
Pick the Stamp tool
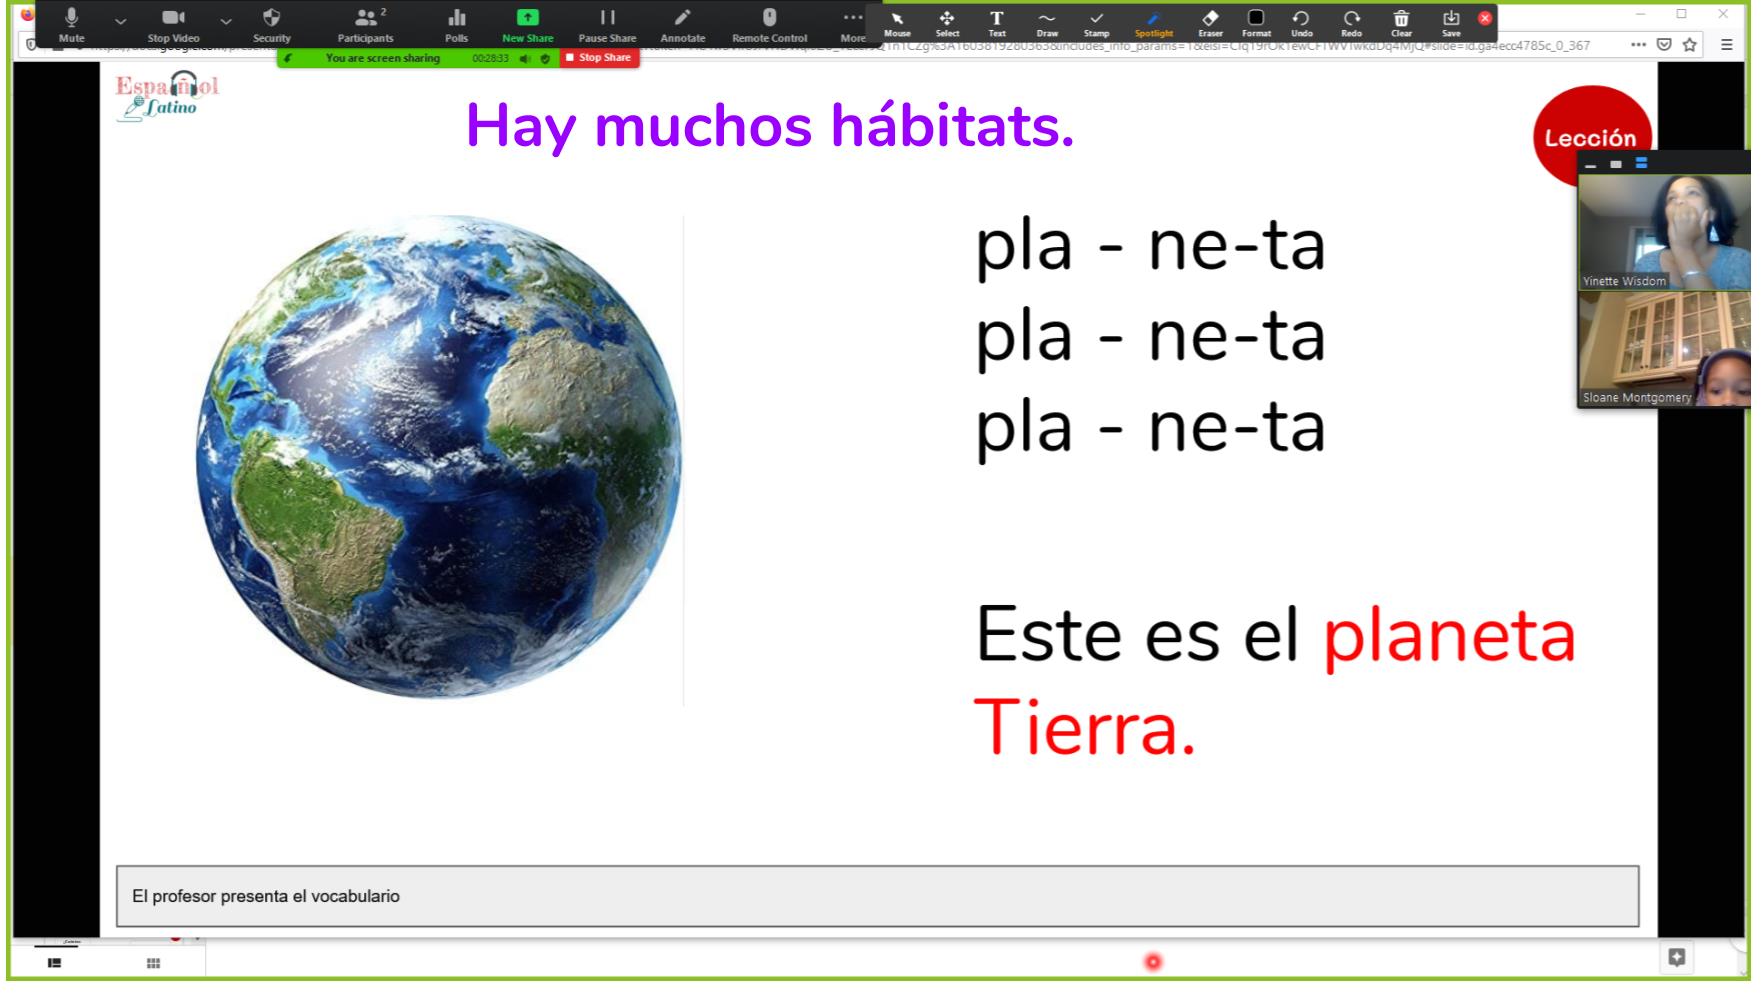point(1096,22)
